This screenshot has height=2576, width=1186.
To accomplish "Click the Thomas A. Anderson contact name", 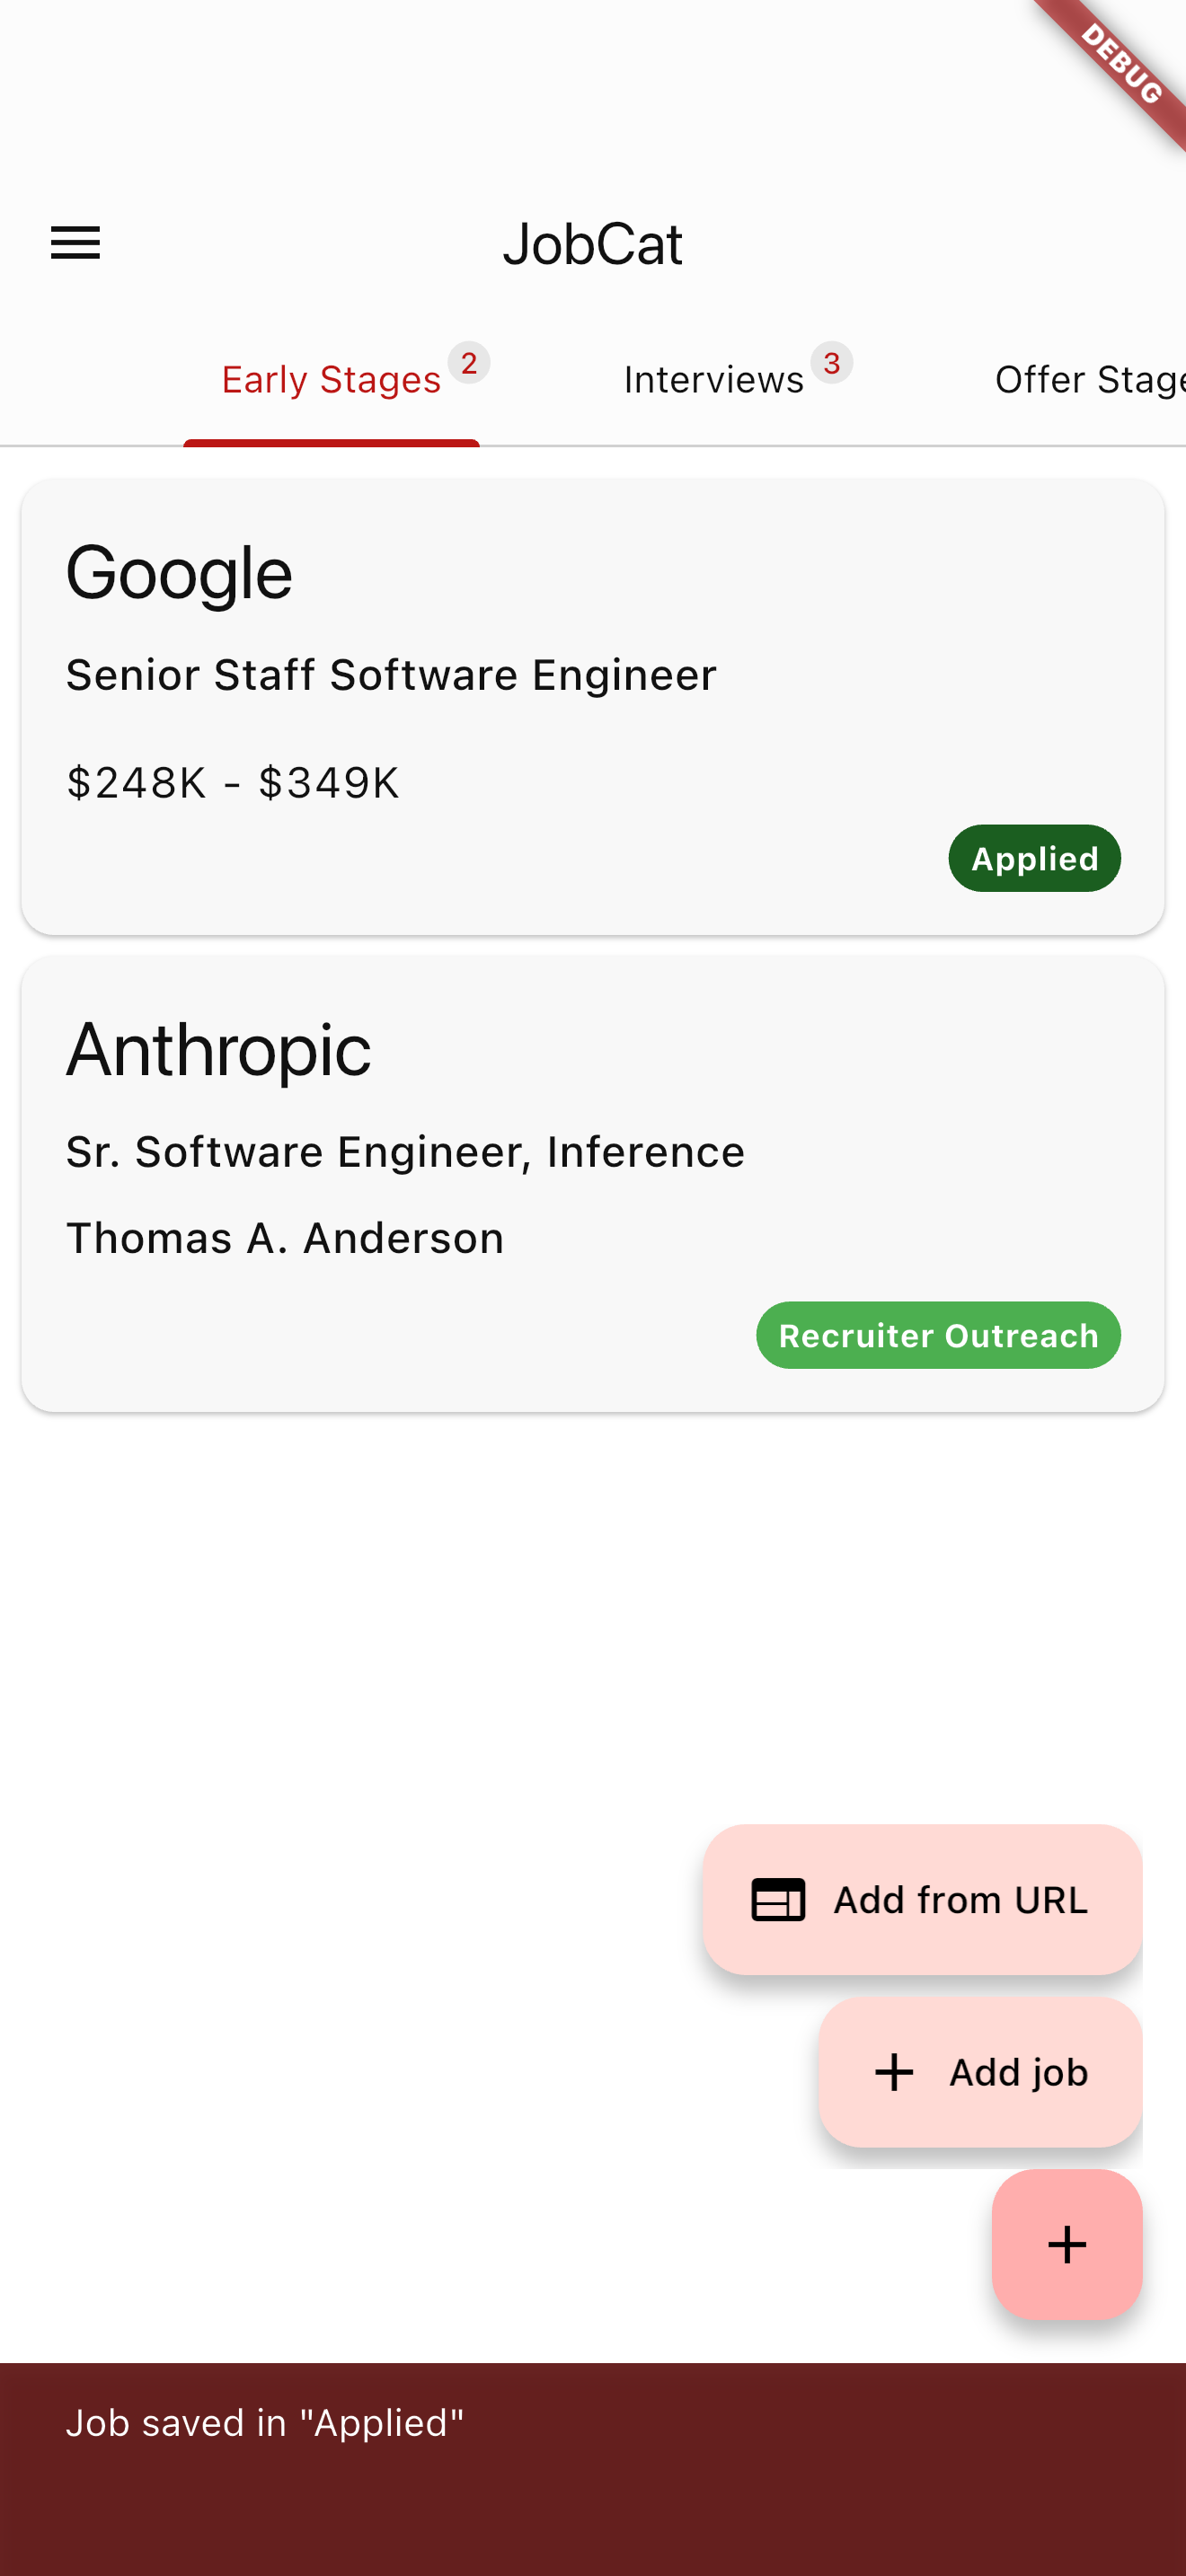I will pos(285,1239).
